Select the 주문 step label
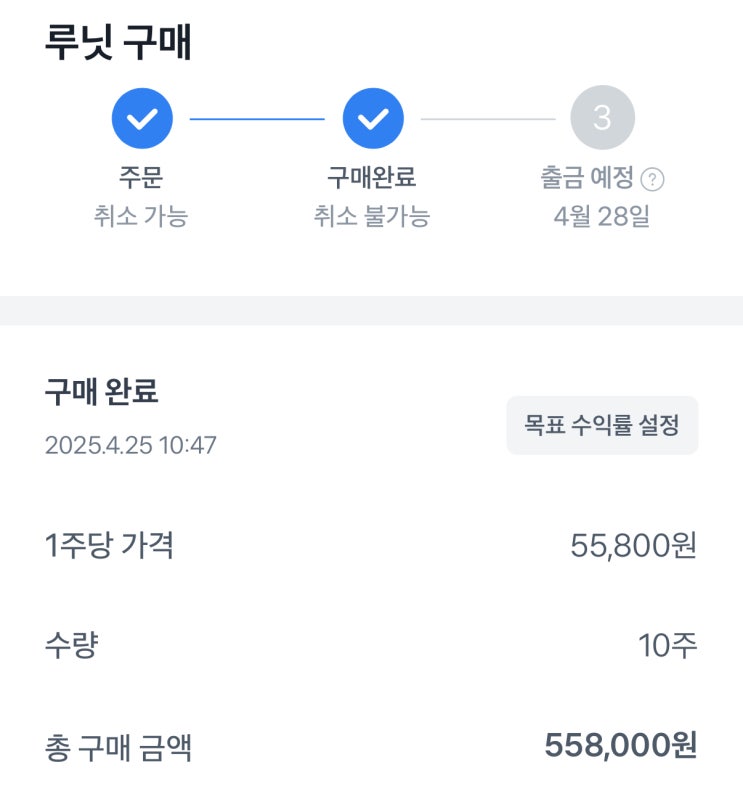 coord(141,178)
